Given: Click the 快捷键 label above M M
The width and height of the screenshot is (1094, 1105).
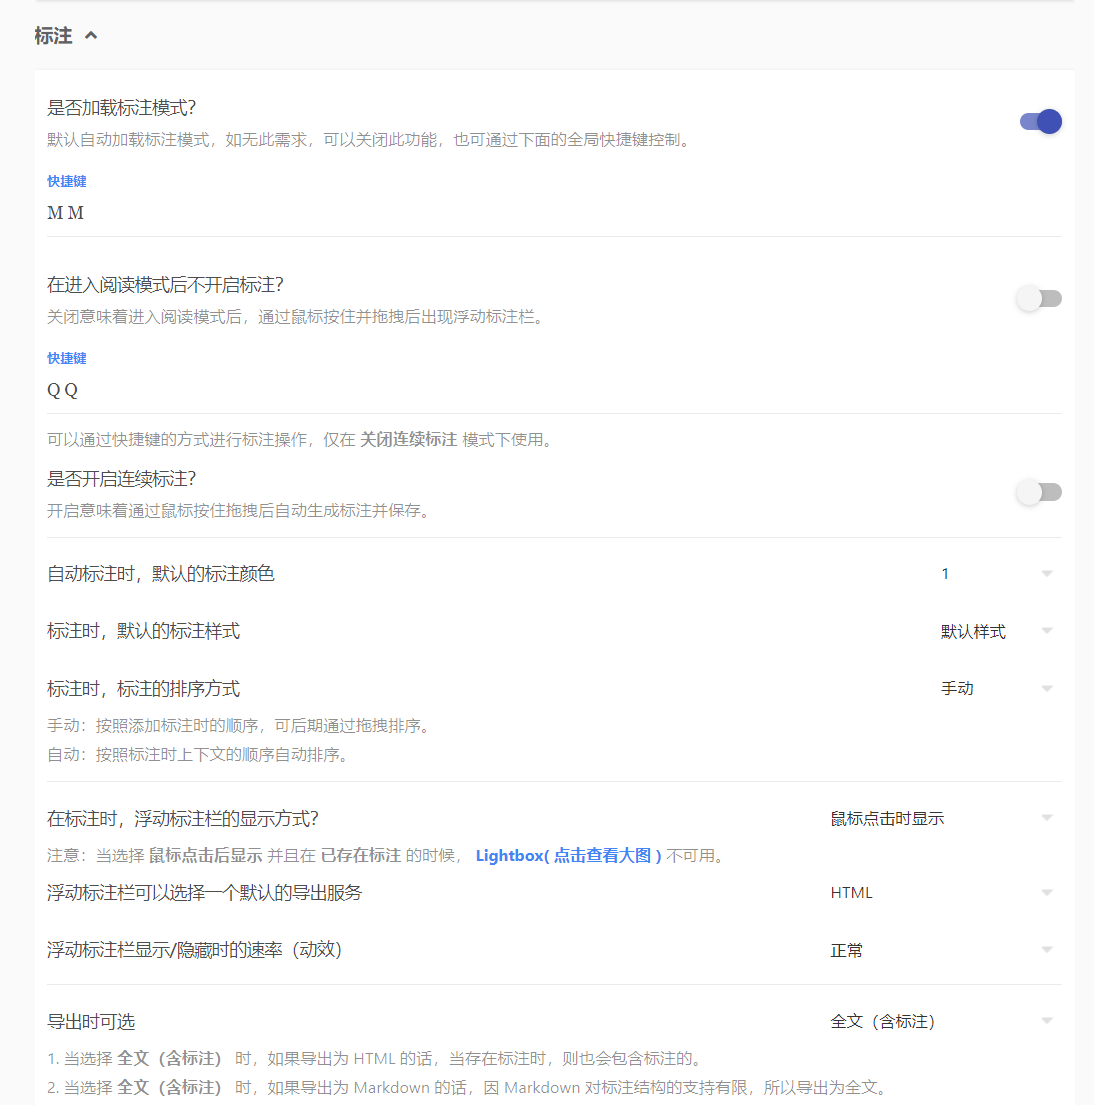Looking at the screenshot, I should tap(66, 181).
